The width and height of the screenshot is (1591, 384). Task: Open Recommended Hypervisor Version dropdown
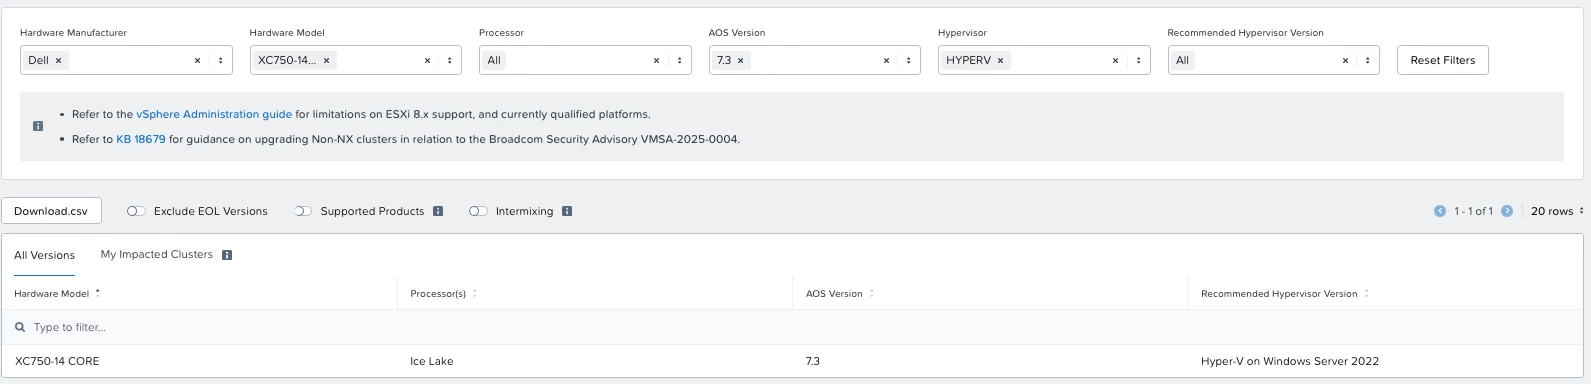click(1368, 60)
